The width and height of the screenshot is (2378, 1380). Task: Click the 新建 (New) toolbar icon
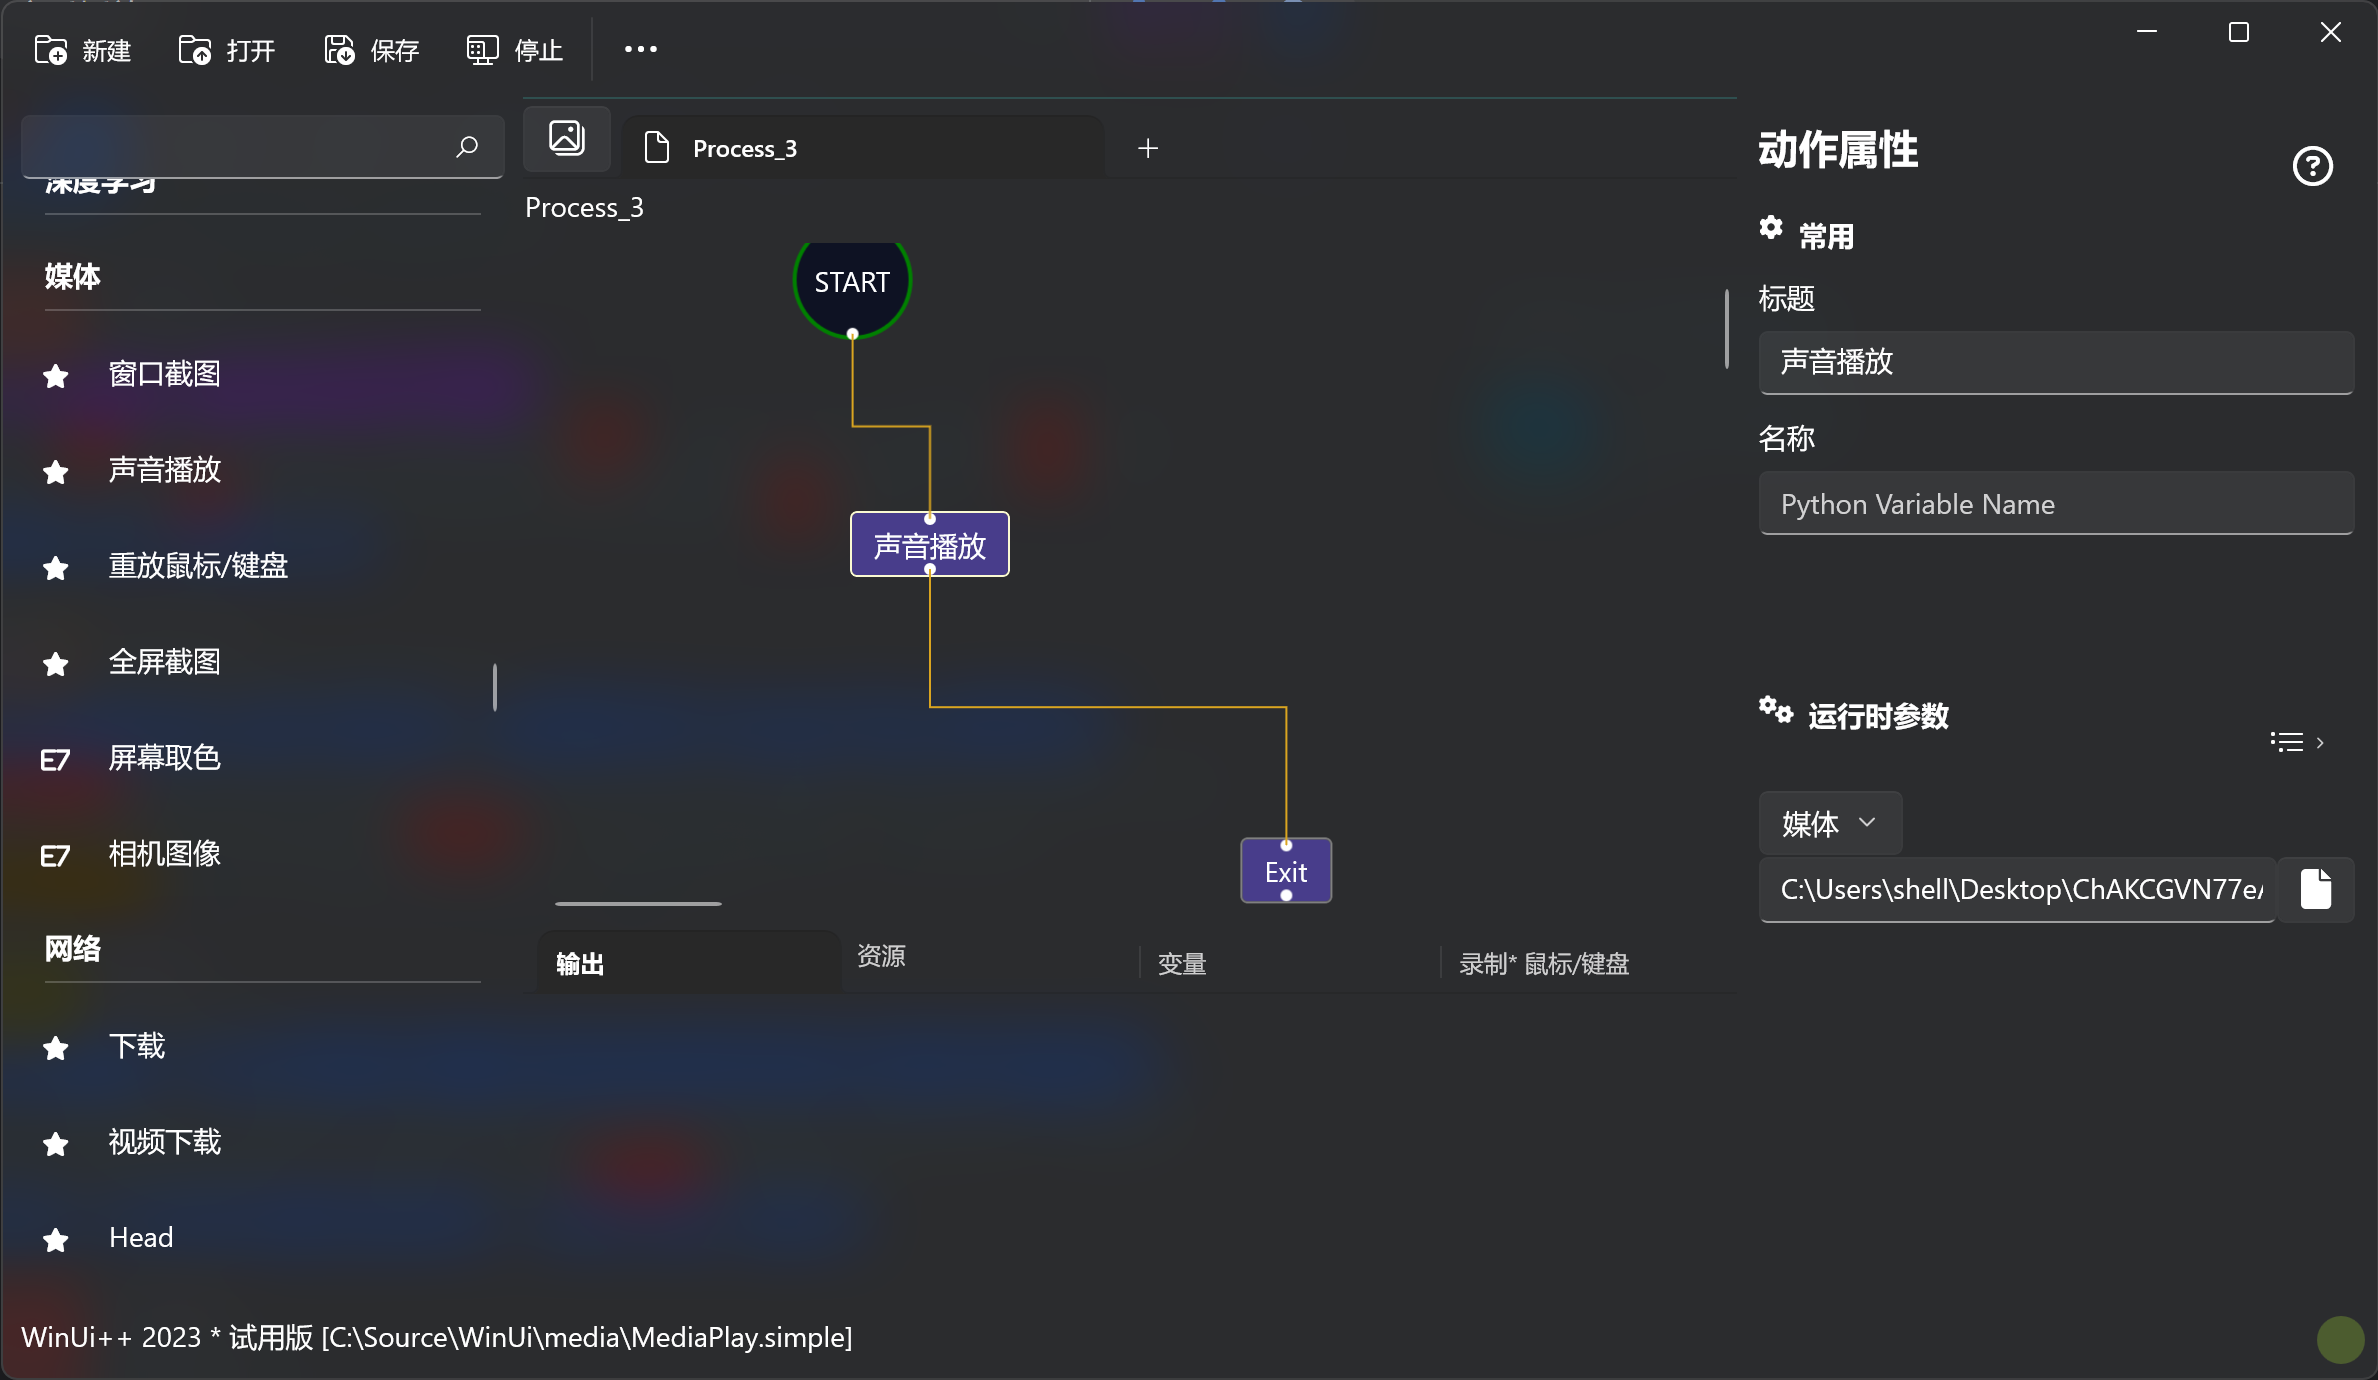tap(51, 50)
